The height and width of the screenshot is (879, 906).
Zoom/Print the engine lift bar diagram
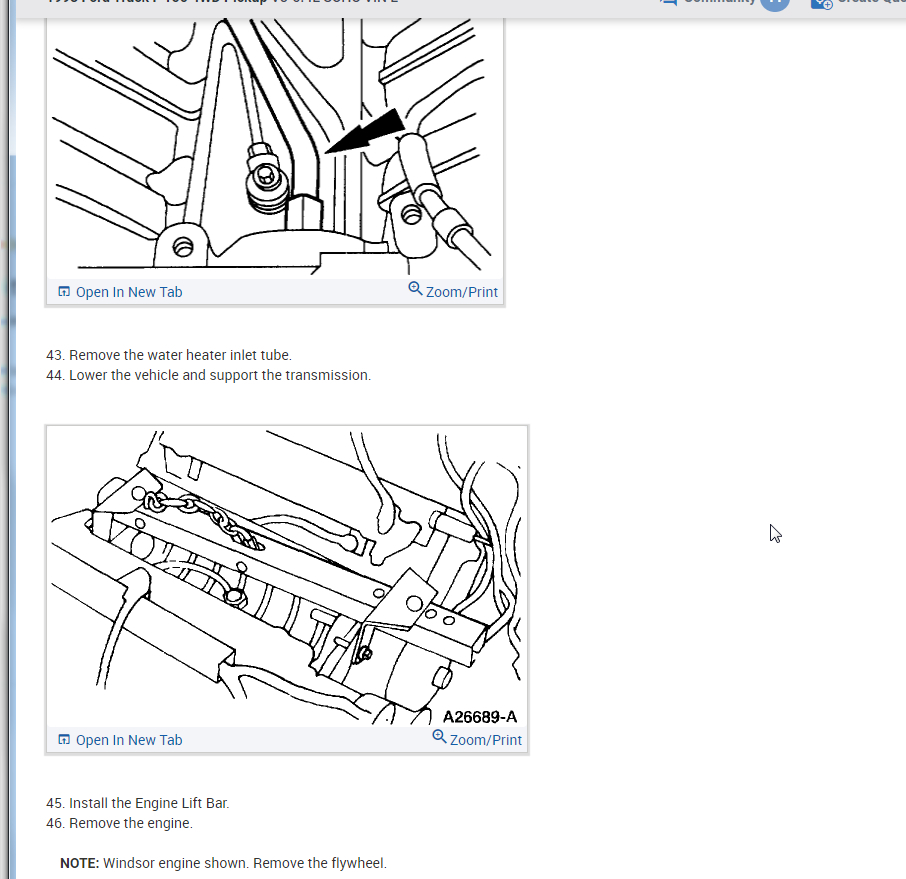(x=477, y=739)
